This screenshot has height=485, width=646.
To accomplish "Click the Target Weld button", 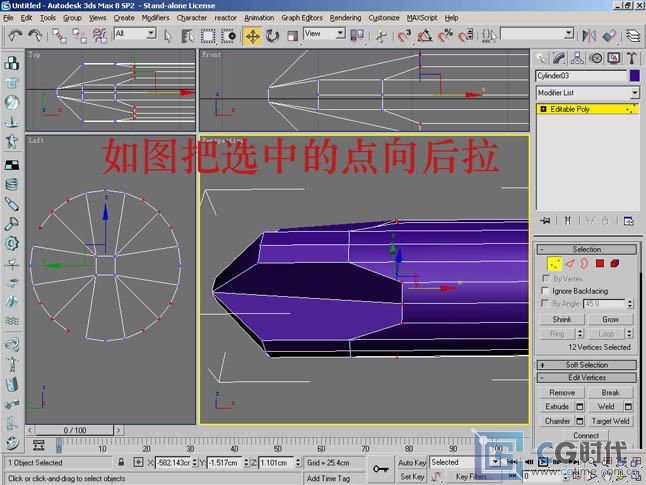I will (610, 421).
